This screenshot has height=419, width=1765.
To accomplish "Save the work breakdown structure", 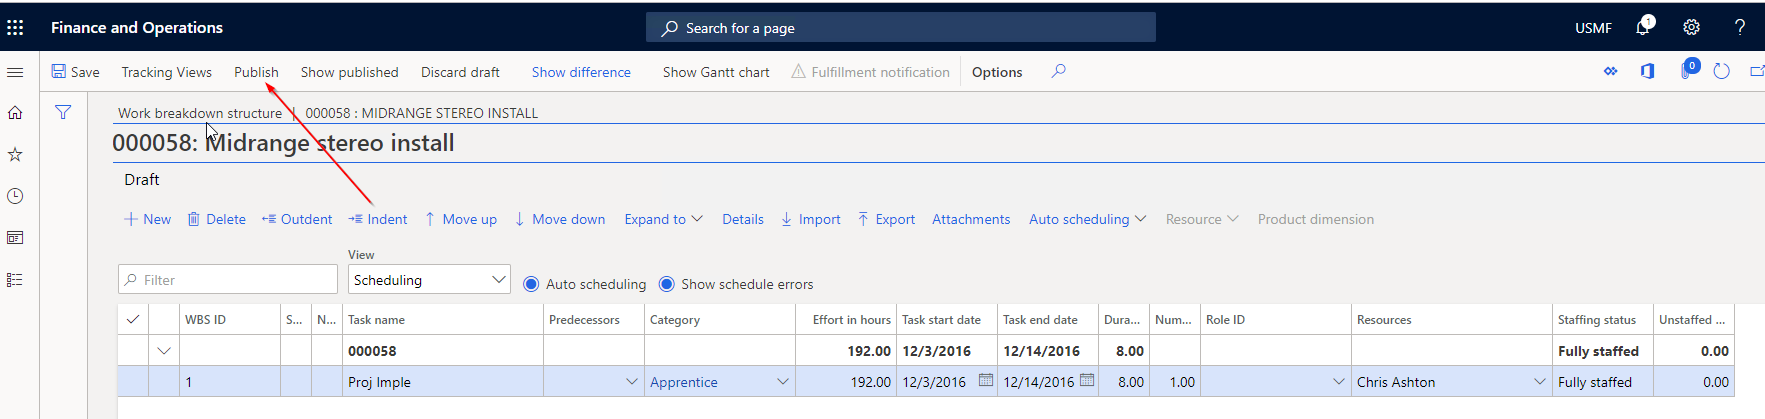I will (x=75, y=72).
